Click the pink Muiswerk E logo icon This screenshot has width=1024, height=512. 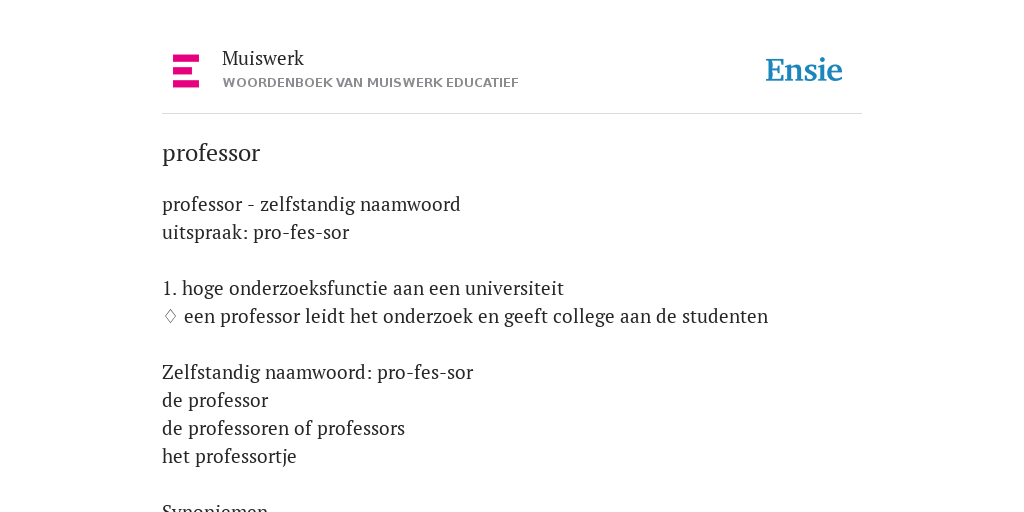pyautogui.click(x=186, y=71)
